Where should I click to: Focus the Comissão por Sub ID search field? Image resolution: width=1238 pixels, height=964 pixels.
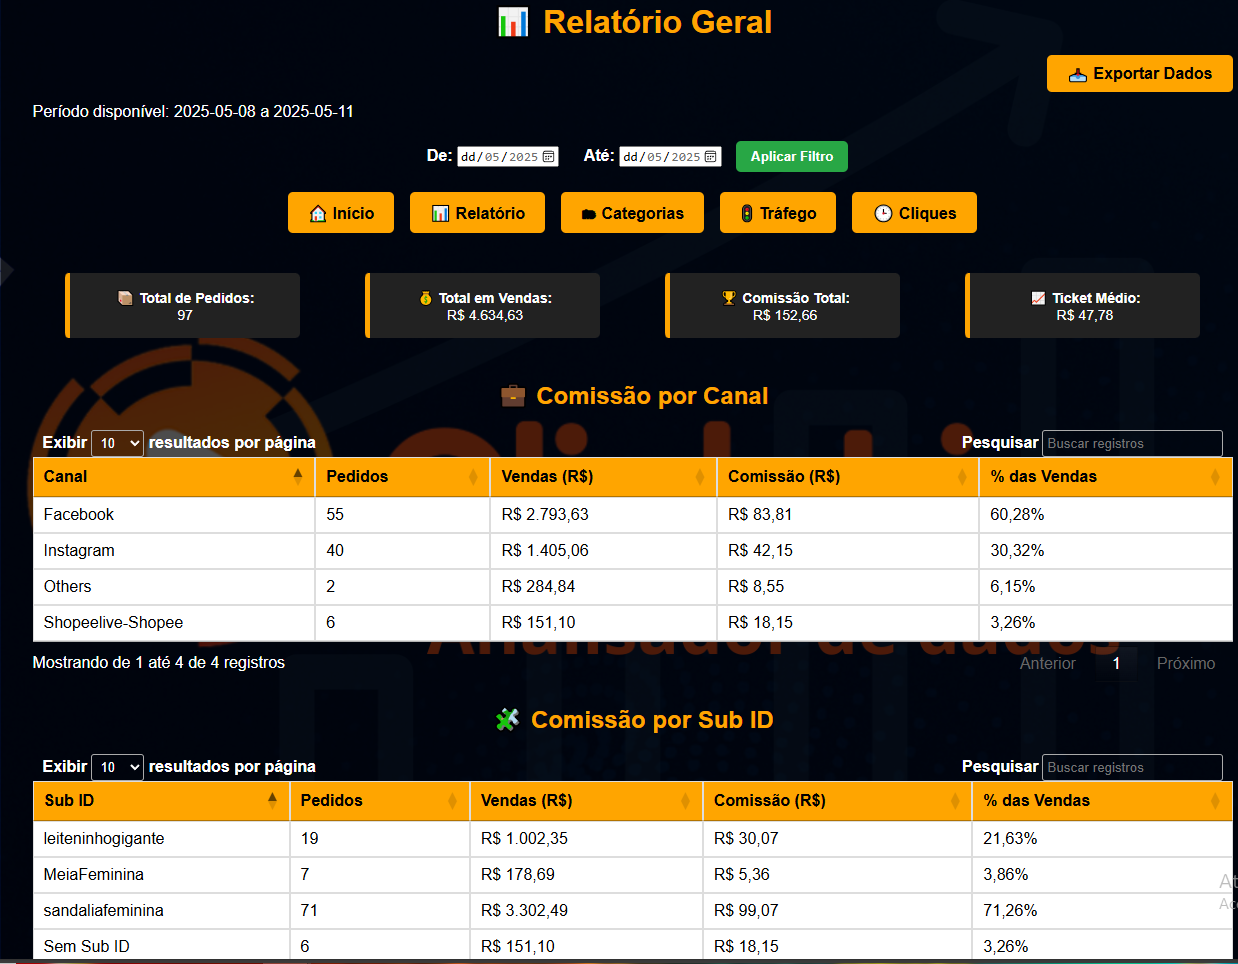1131,767
